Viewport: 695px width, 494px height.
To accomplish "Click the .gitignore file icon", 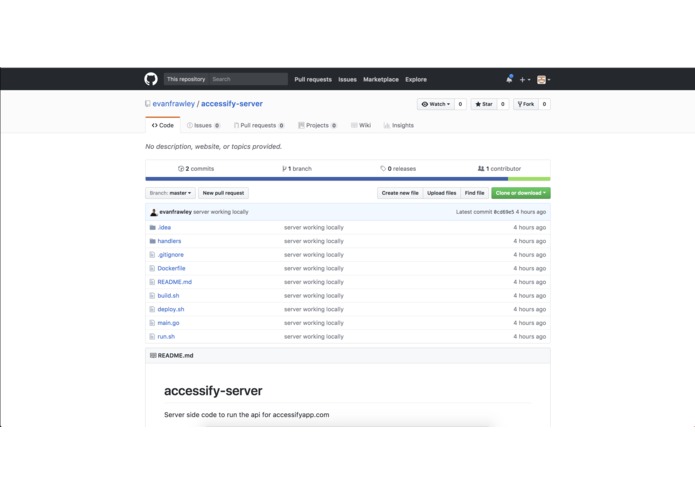I will 152,255.
